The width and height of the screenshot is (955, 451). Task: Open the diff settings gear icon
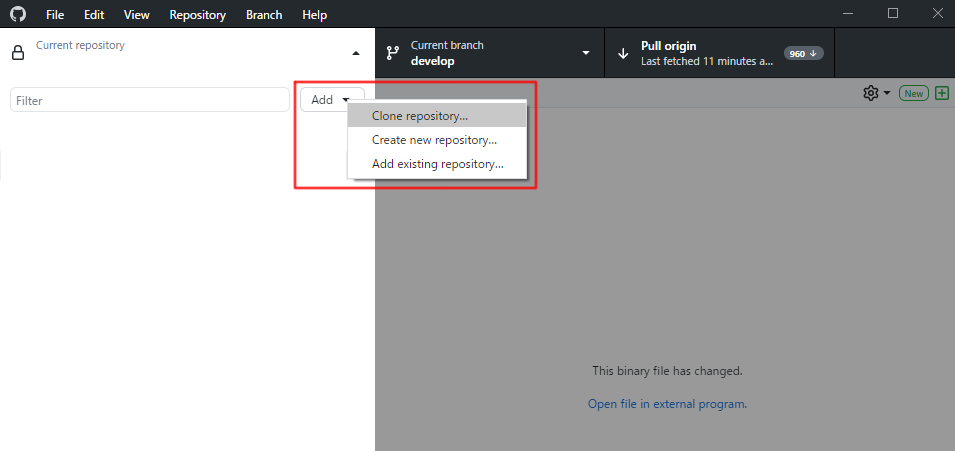[x=870, y=93]
